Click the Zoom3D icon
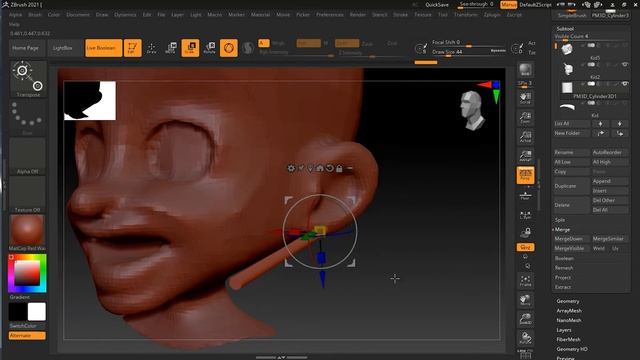The width and height of the screenshot is (640, 360). coord(525,319)
